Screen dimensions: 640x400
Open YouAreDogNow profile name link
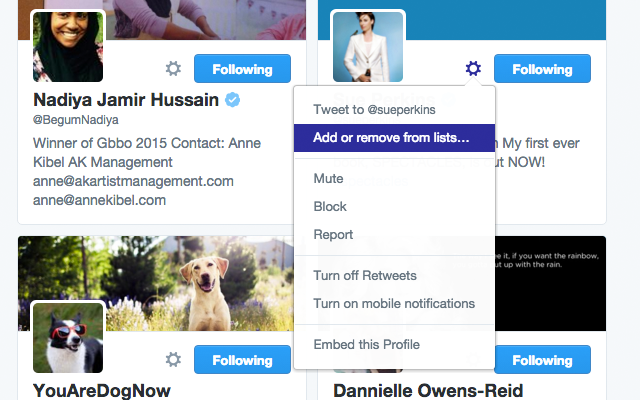102,391
